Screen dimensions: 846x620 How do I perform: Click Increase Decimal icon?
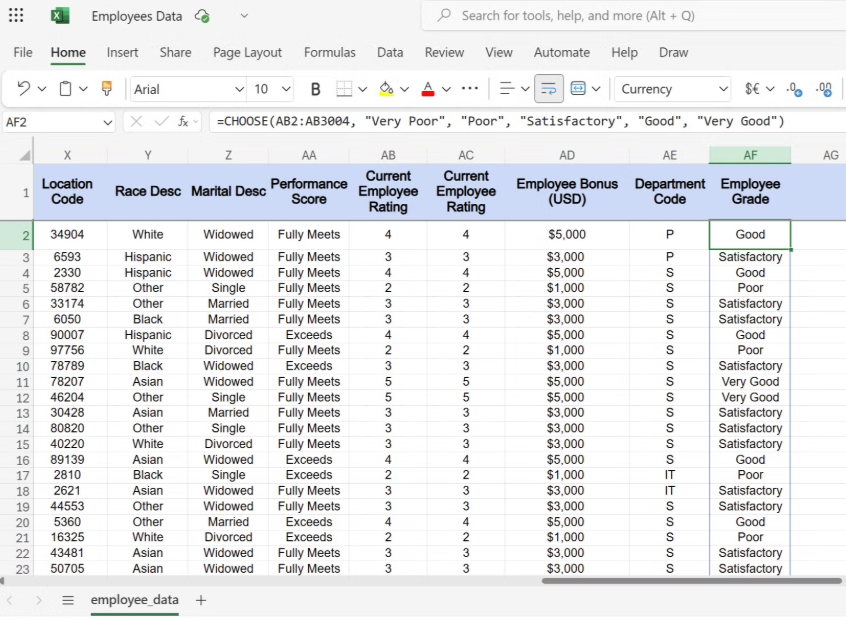[824, 89]
